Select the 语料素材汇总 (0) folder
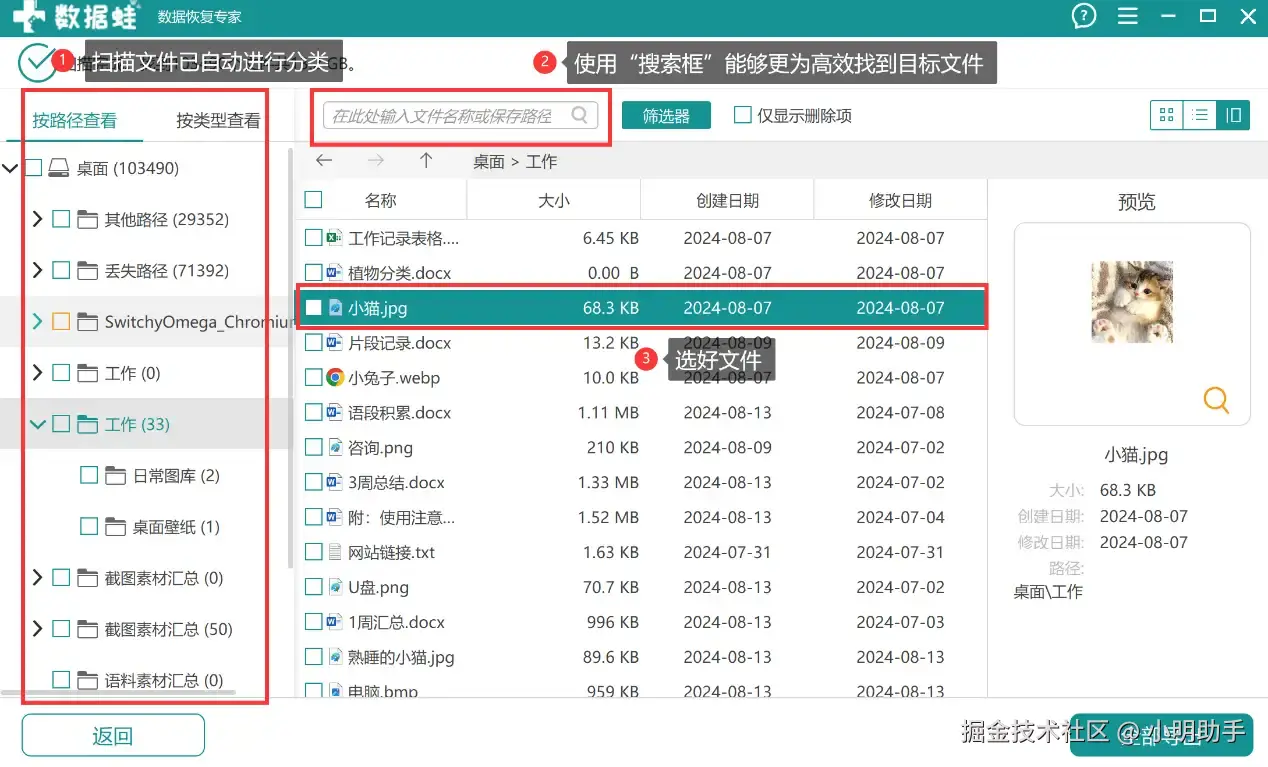1268x767 pixels. [x=164, y=680]
